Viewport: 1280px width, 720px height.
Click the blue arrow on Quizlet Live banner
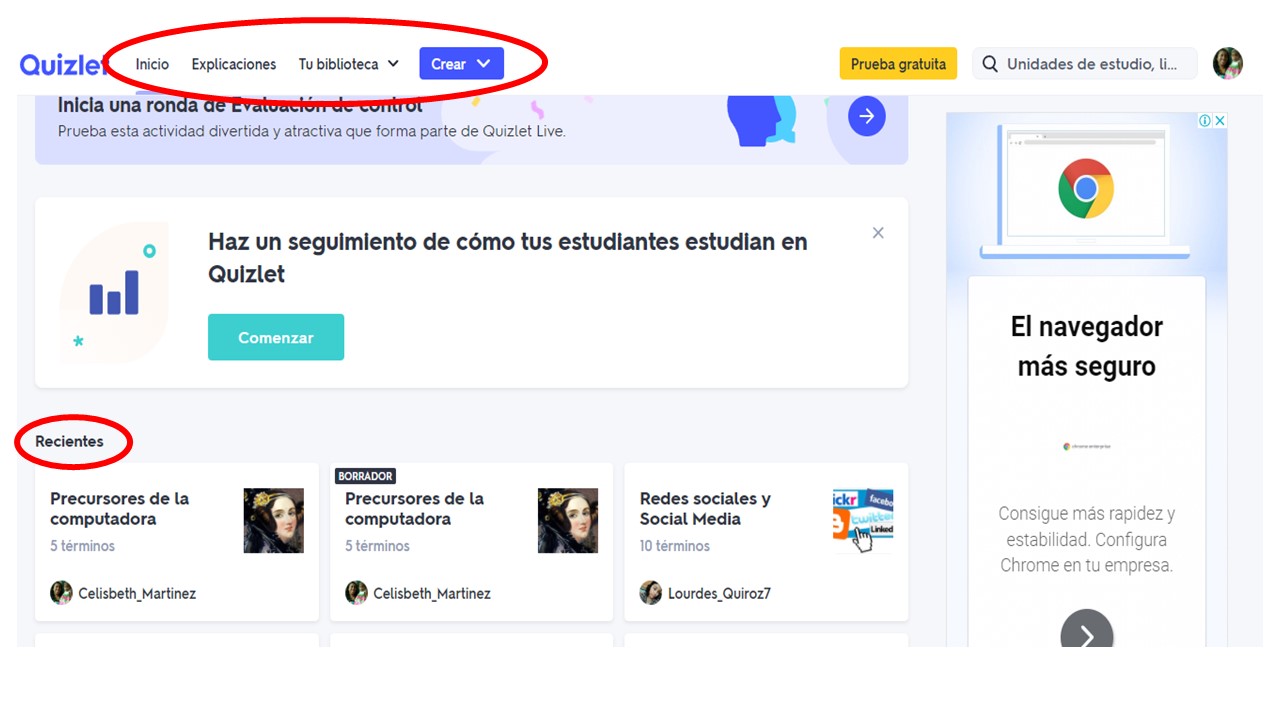867,117
